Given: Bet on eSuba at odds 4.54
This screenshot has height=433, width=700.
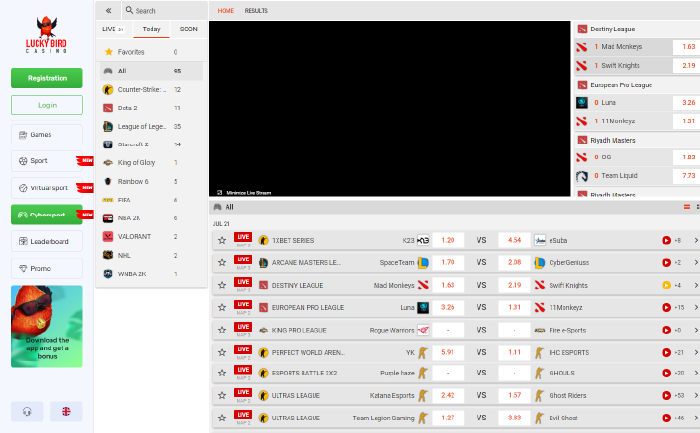Looking at the screenshot, I should point(514,241).
